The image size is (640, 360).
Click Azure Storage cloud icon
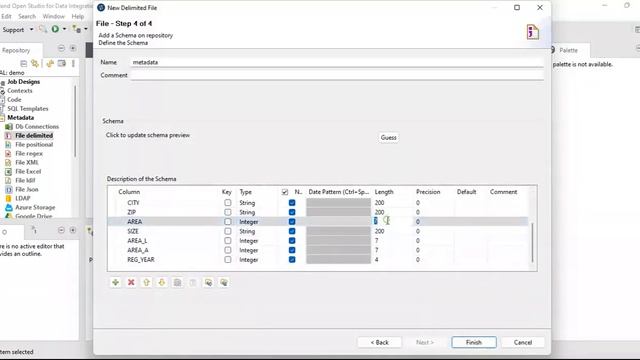coord(9,207)
